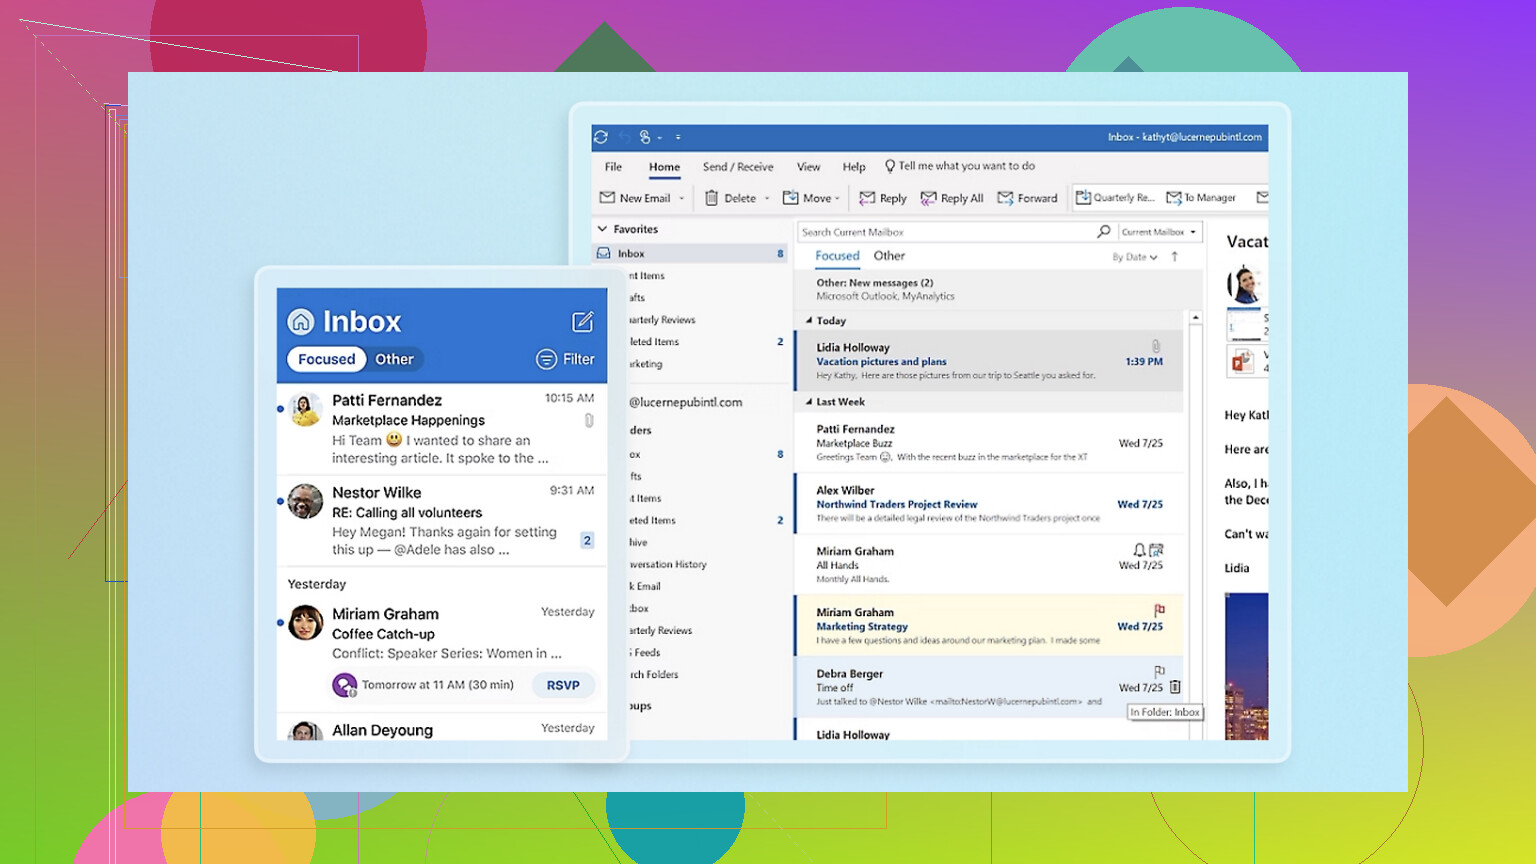Click the Reply All icon in ribbon
The height and width of the screenshot is (864, 1536).
[x=929, y=198]
